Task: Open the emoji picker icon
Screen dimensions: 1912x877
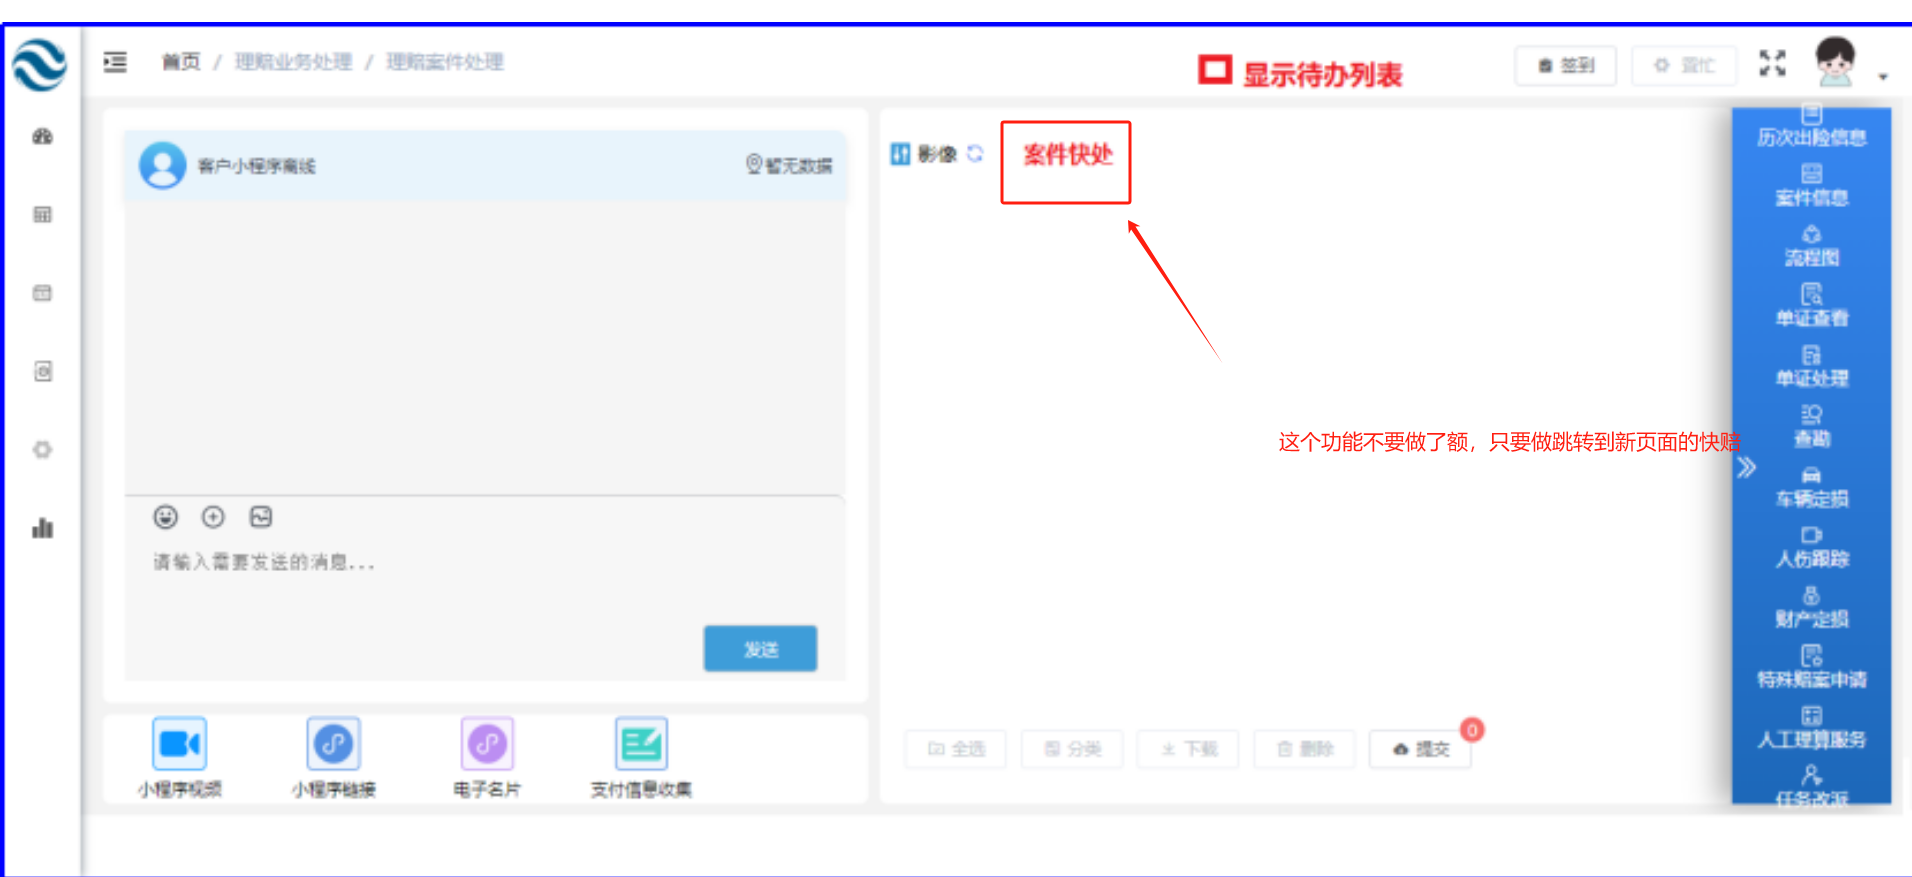Action: tap(165, 517)
